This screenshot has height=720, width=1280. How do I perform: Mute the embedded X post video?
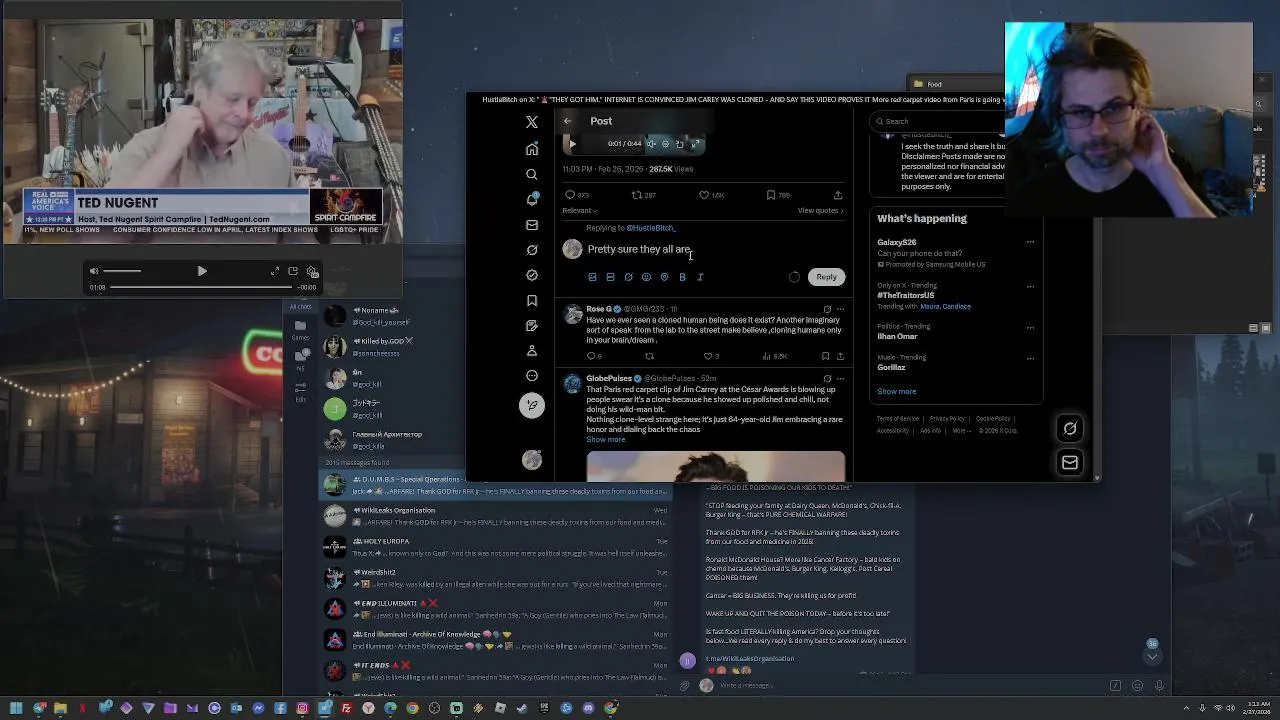point(651,144)
